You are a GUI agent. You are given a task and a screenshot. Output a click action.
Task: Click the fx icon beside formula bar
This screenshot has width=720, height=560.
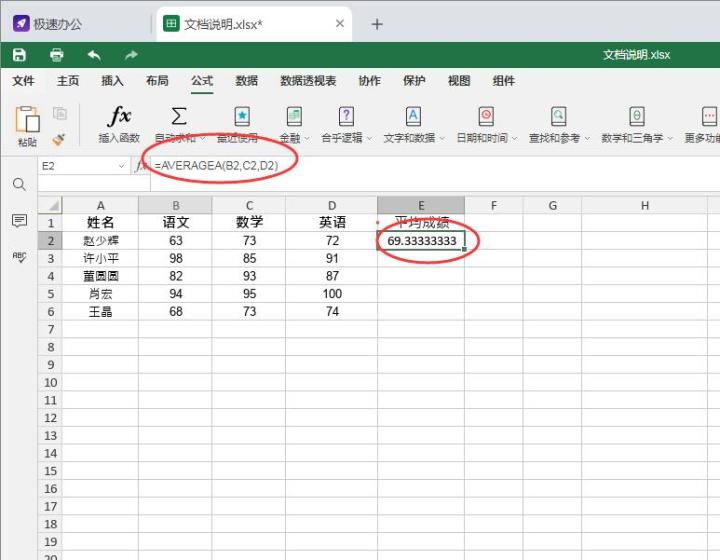(x=140, y=166)
